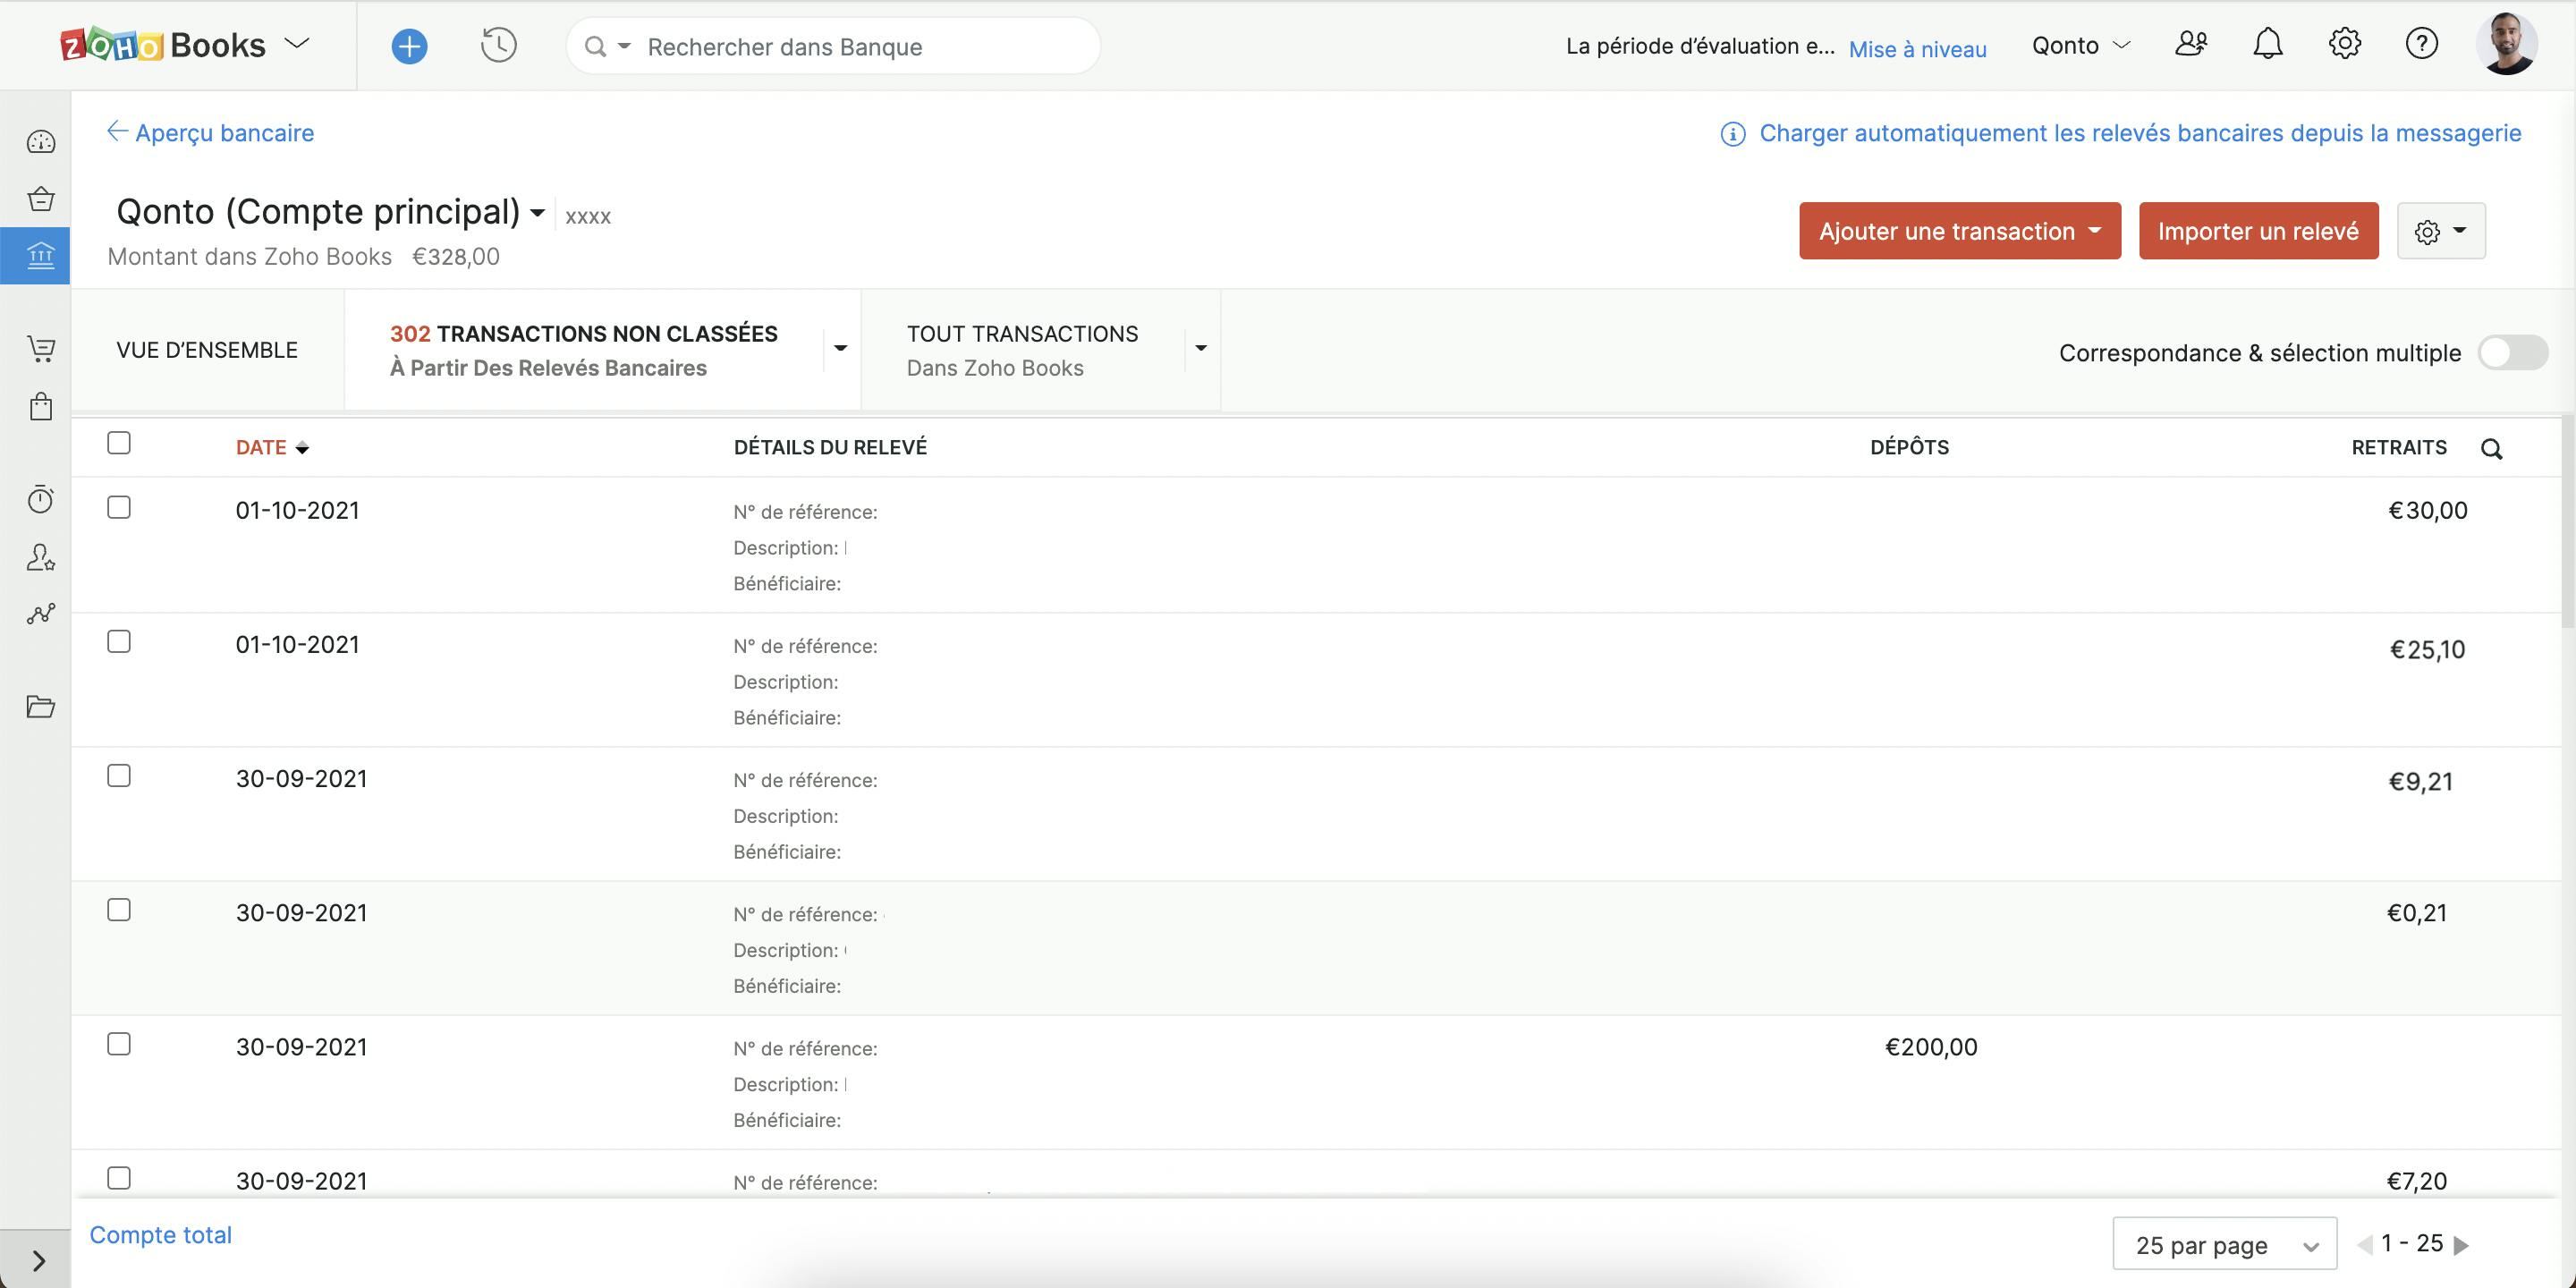Open the notifications bell
Image resolution: width=2576 pixels, height=1288 pixels.
[x=2267, y=45]
